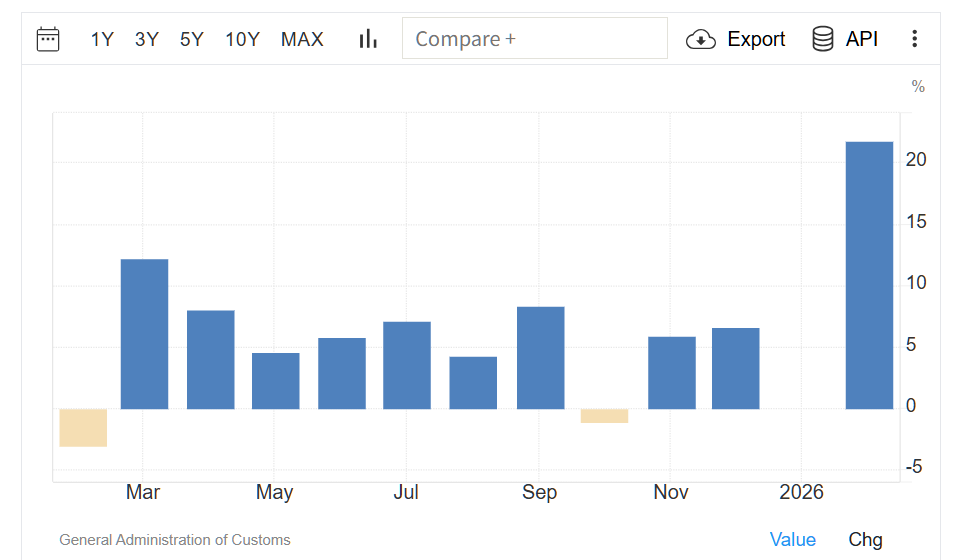Click the first negative tan bar before March
This screenshot has width=963, height=560.
[x=83, y=427]
